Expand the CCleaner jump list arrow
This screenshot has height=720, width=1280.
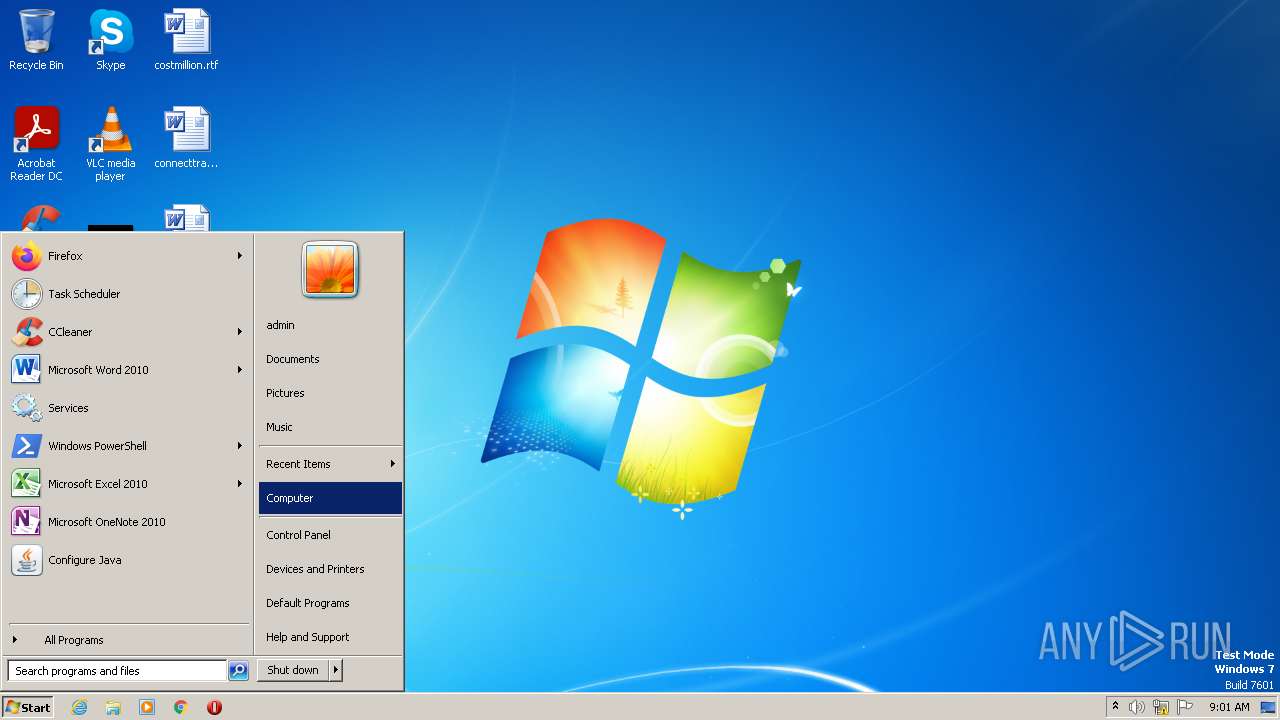click(240, 332)
